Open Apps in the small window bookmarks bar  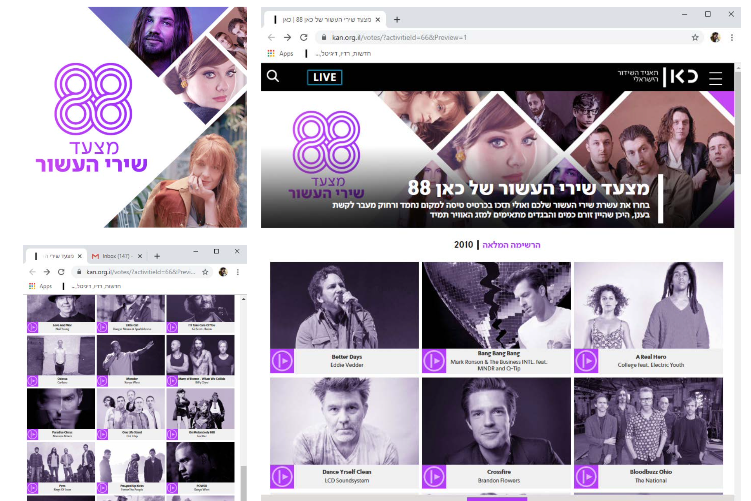(41, 286)
